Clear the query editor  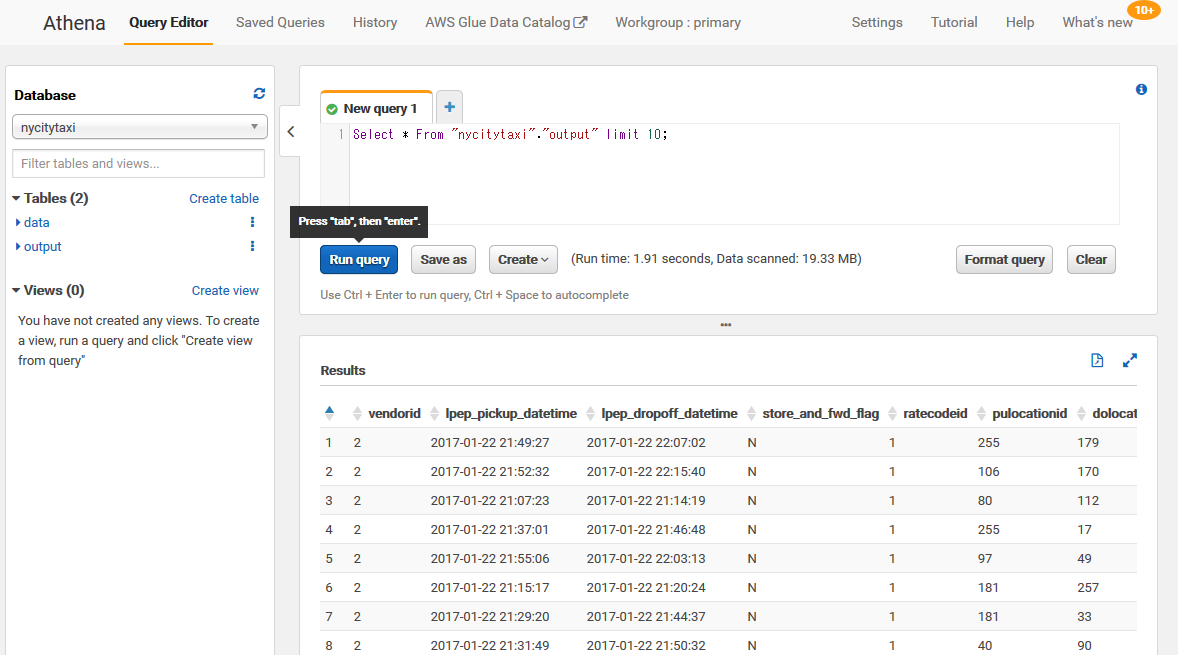coord(1090,259)
